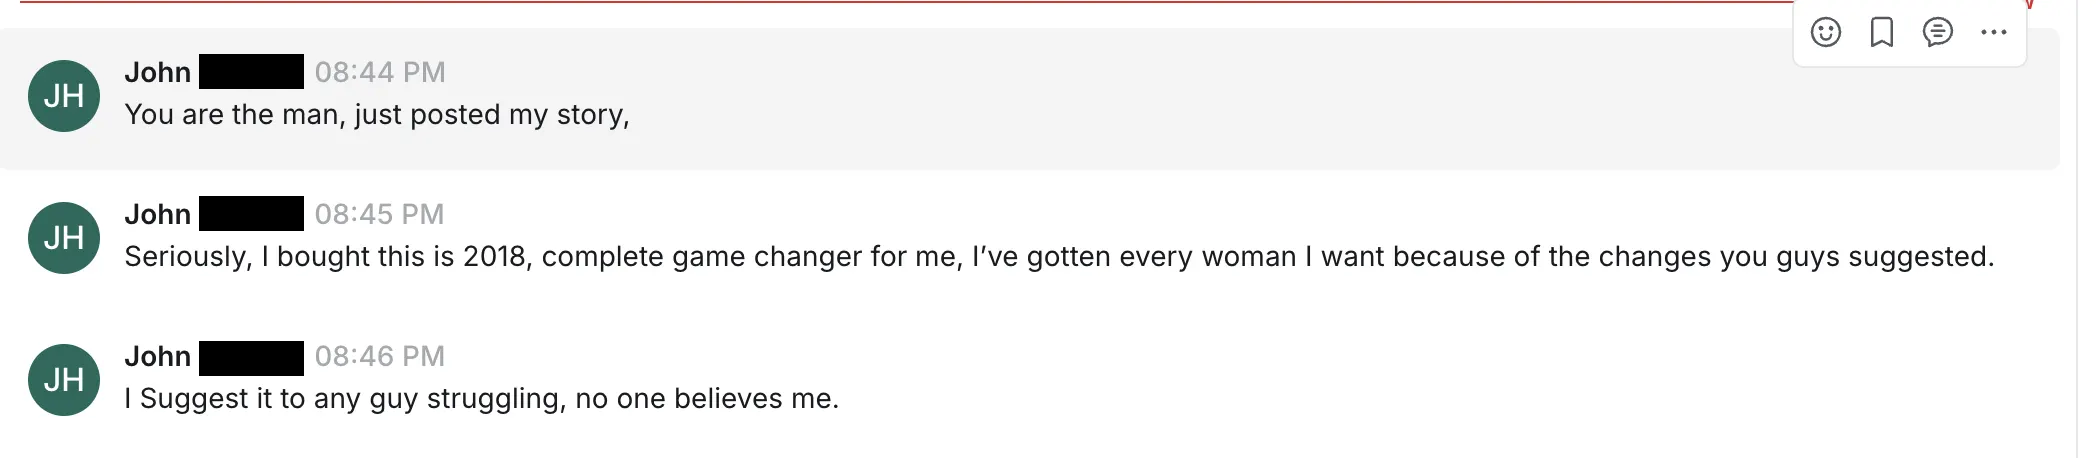Click redacted surname on first message
The height and width of the screenshot is (458, 2096).
251,72
